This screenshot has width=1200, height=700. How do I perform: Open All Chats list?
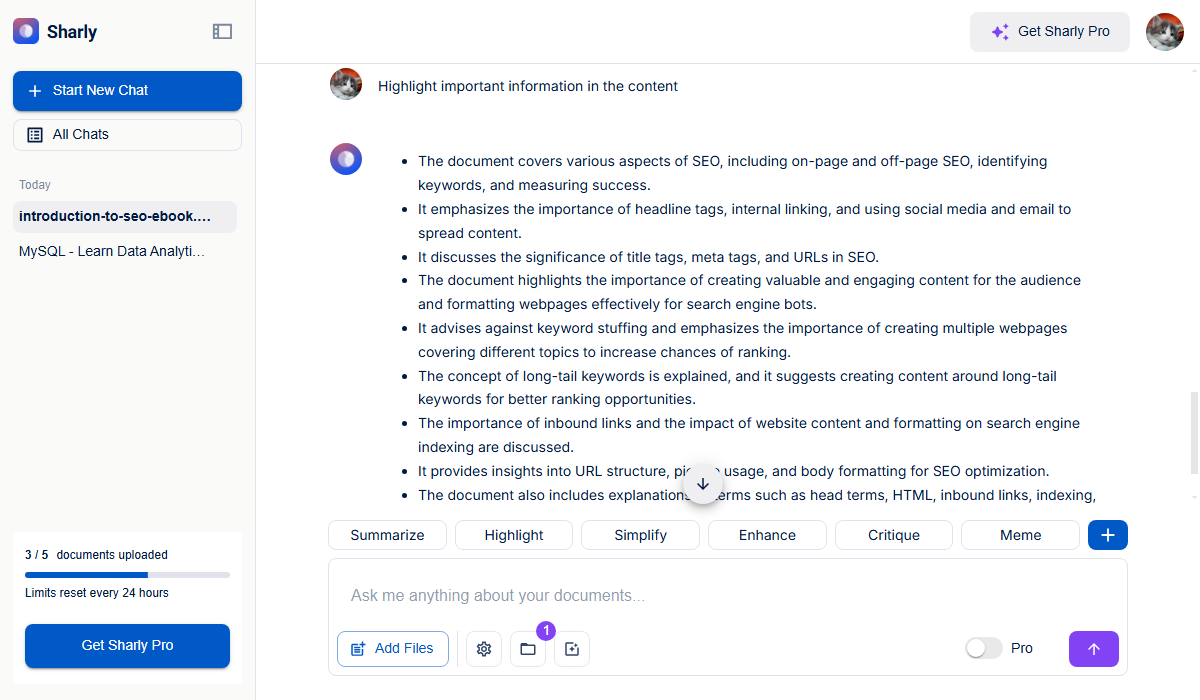click(x=127, y=134)
